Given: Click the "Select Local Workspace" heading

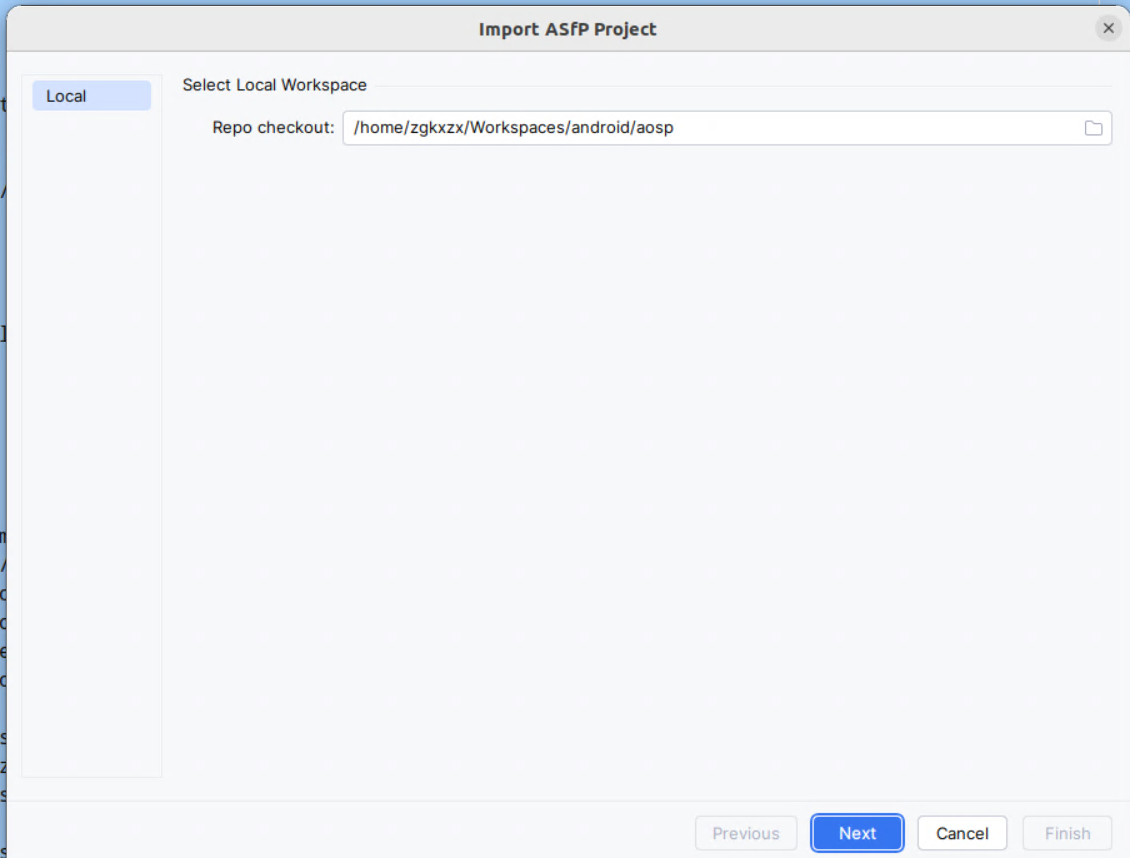Looking at the screenshot, I should tap(275, 85).
